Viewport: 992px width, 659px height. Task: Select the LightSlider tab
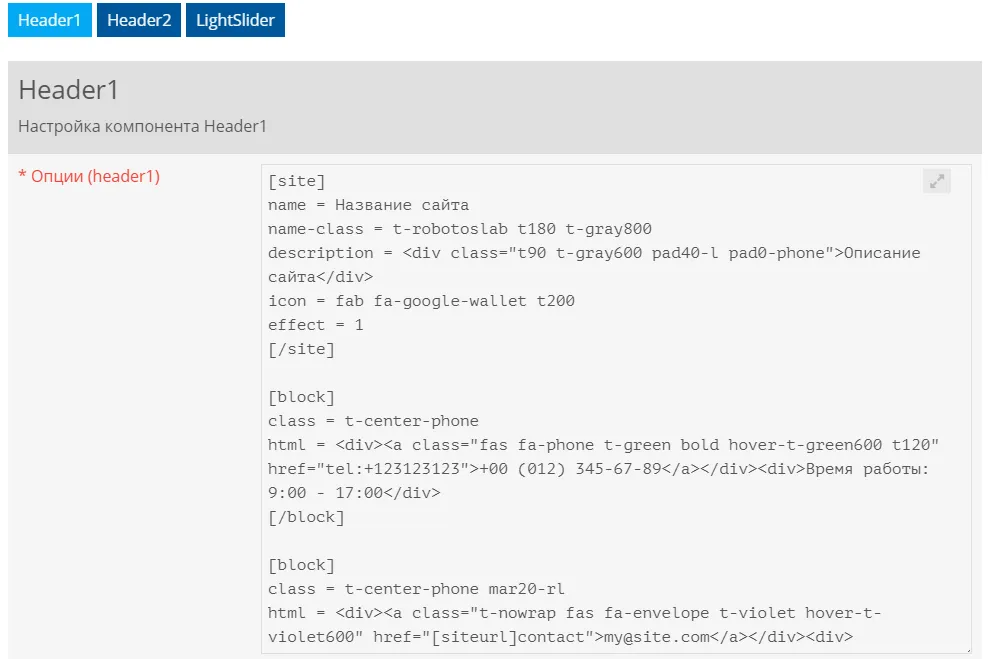tap(235, 20)
